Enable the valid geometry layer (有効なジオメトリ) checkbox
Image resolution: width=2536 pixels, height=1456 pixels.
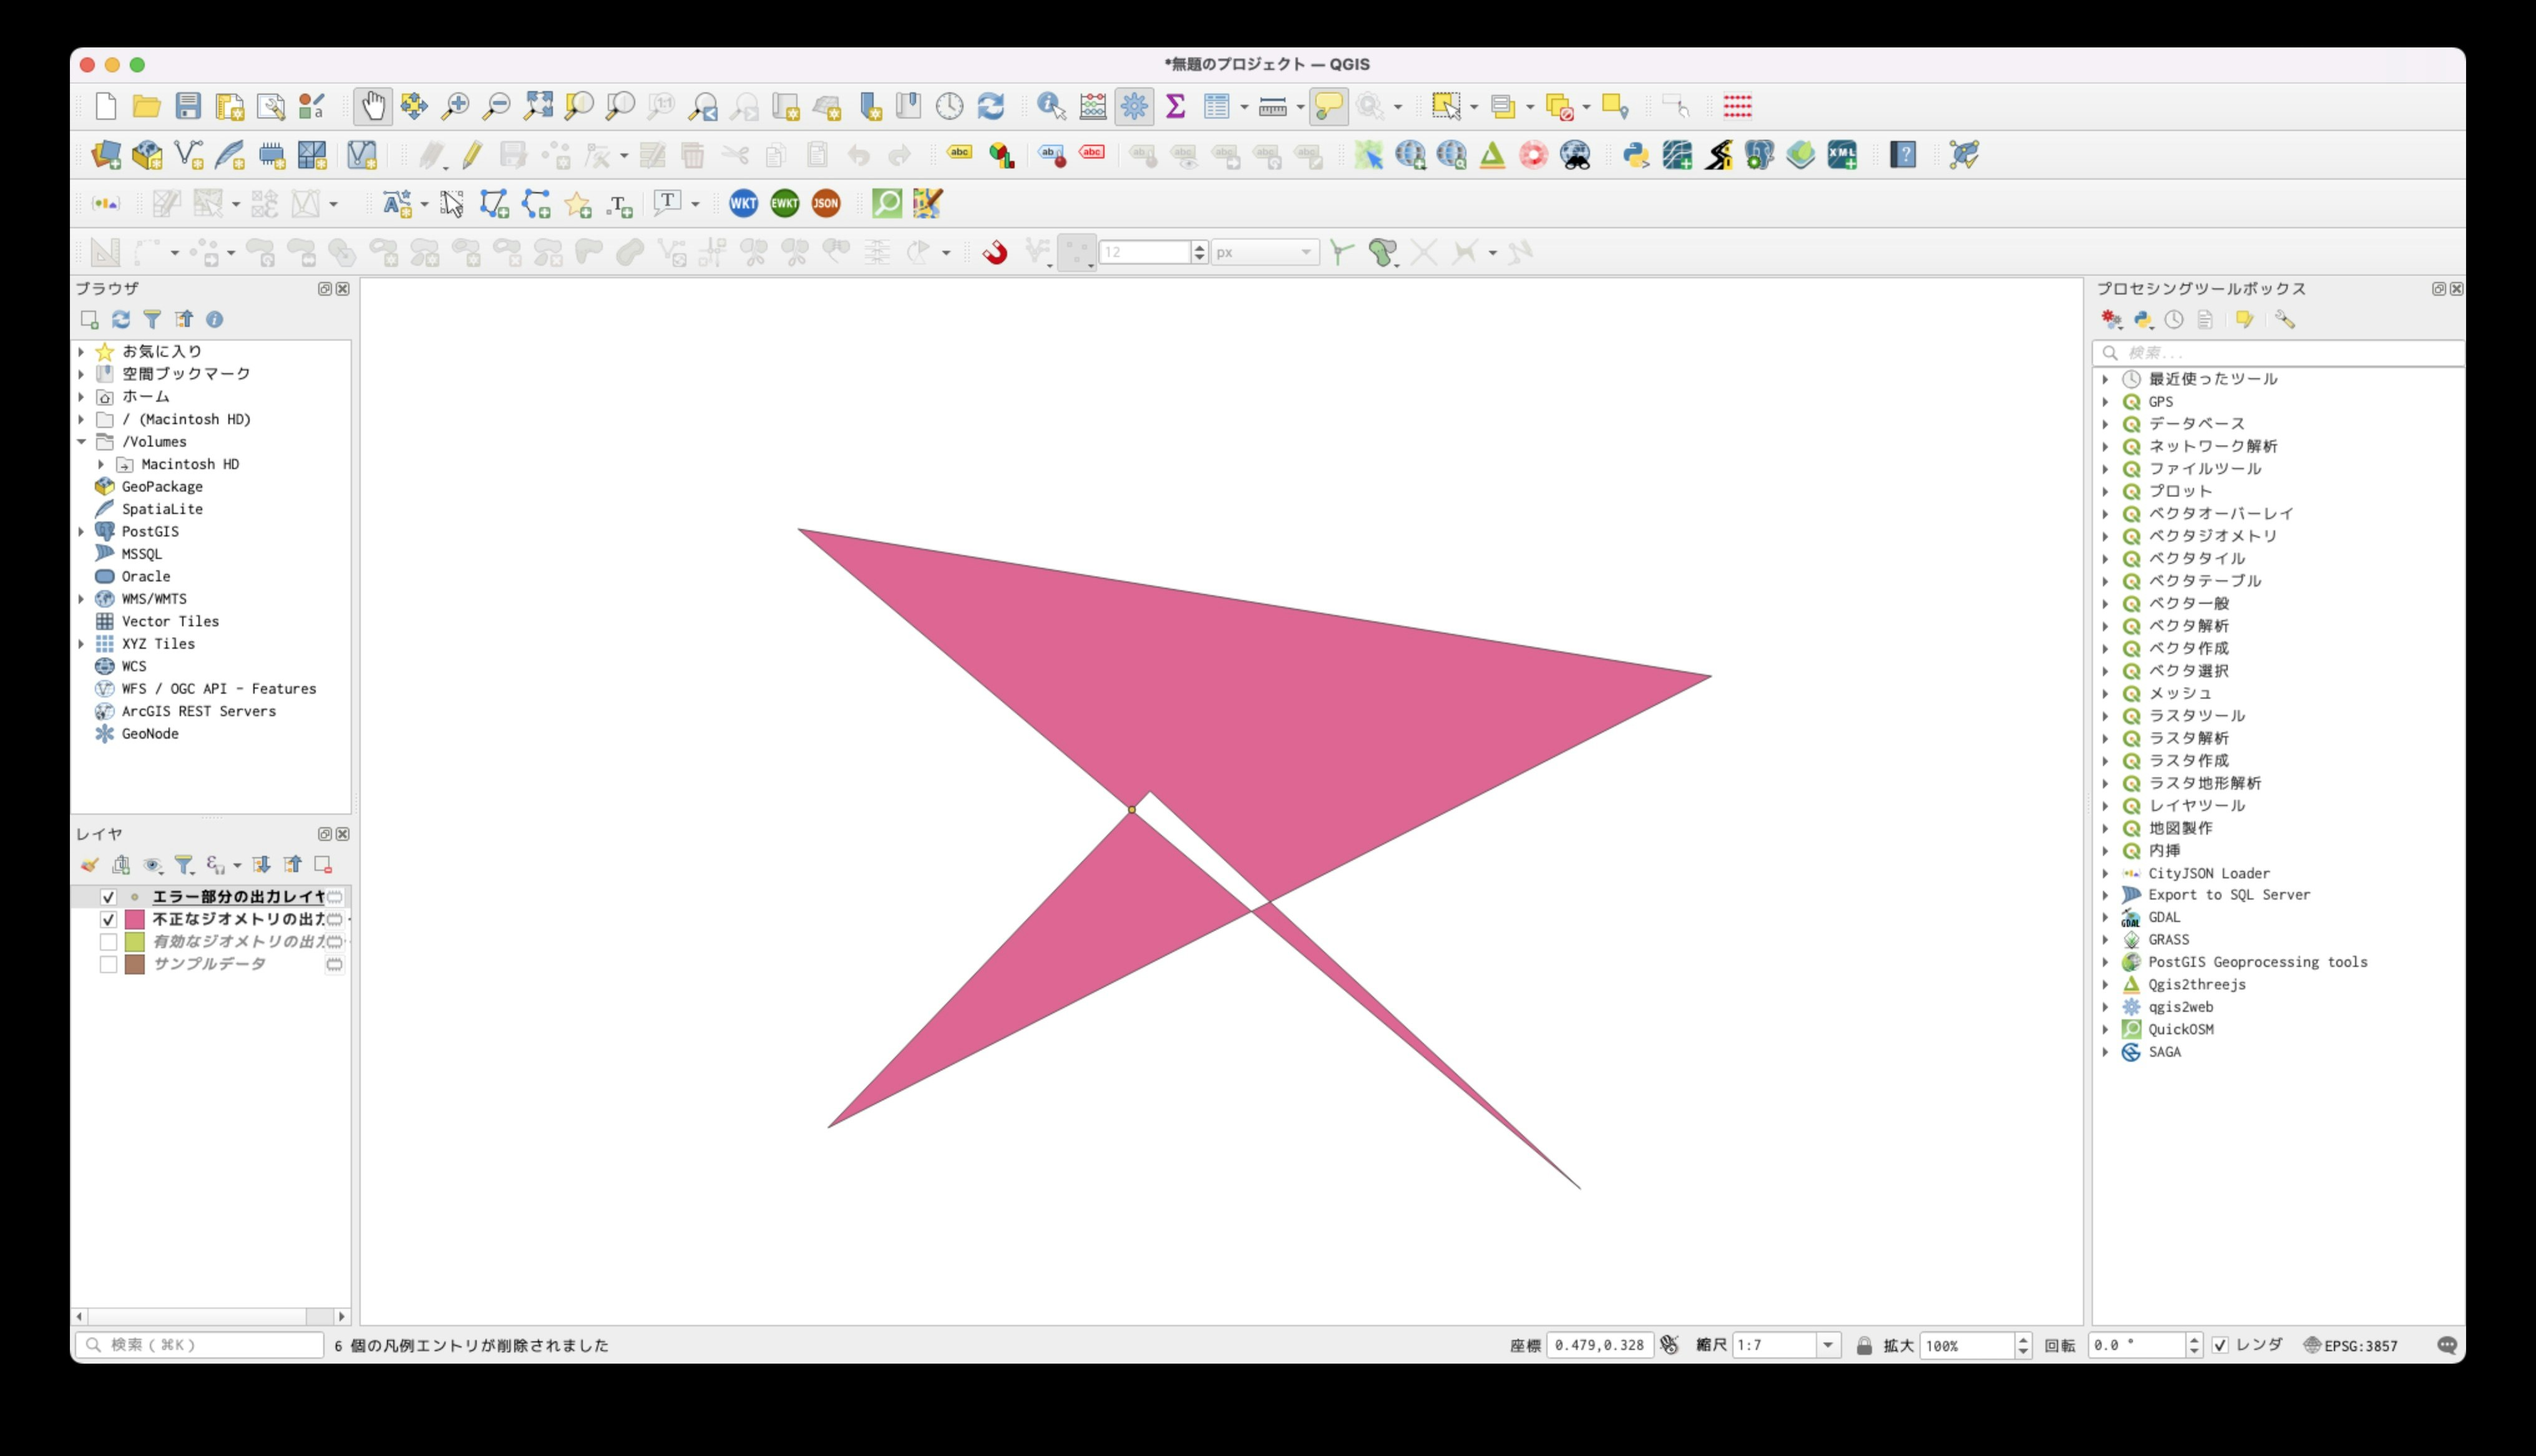108,942
